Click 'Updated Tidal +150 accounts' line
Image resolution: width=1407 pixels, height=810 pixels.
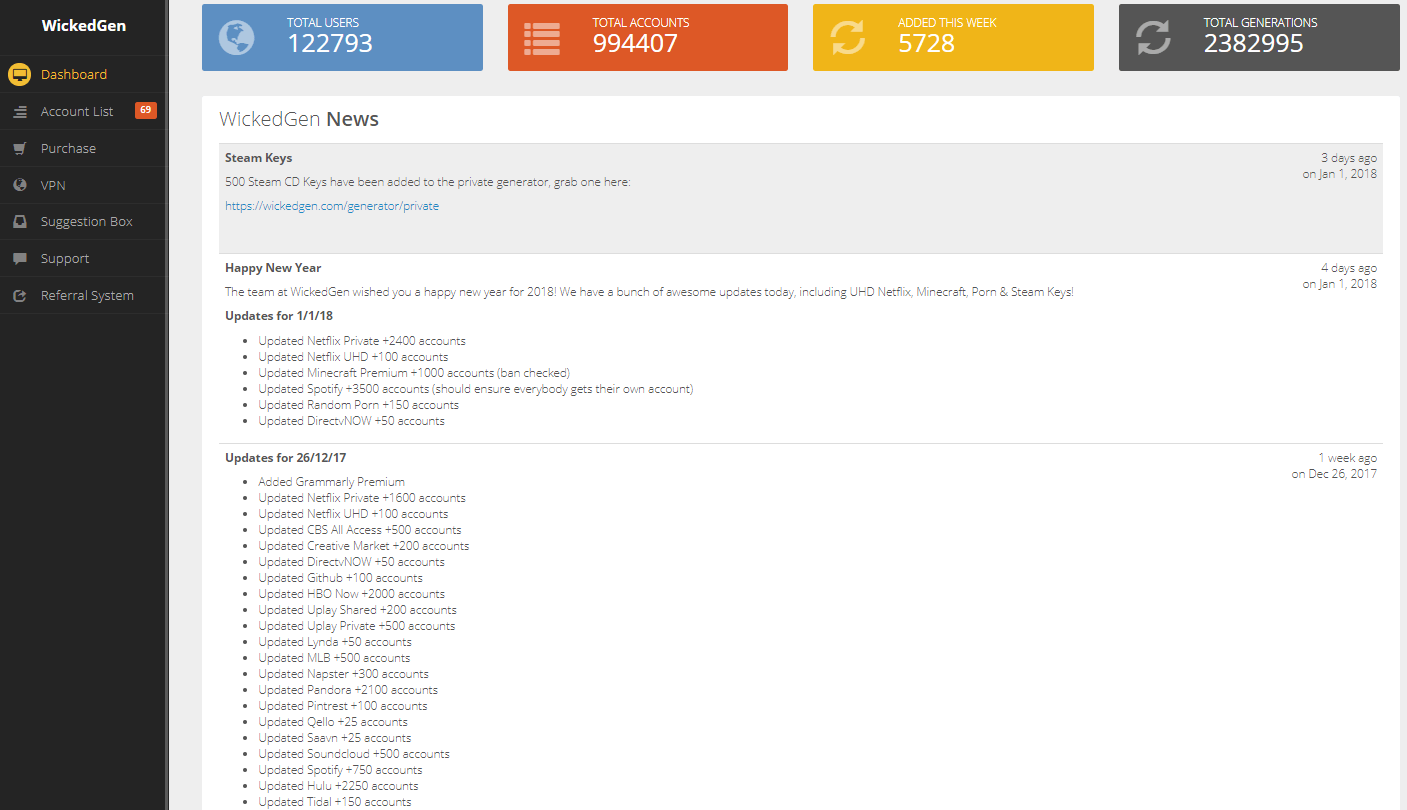[335, 802]
